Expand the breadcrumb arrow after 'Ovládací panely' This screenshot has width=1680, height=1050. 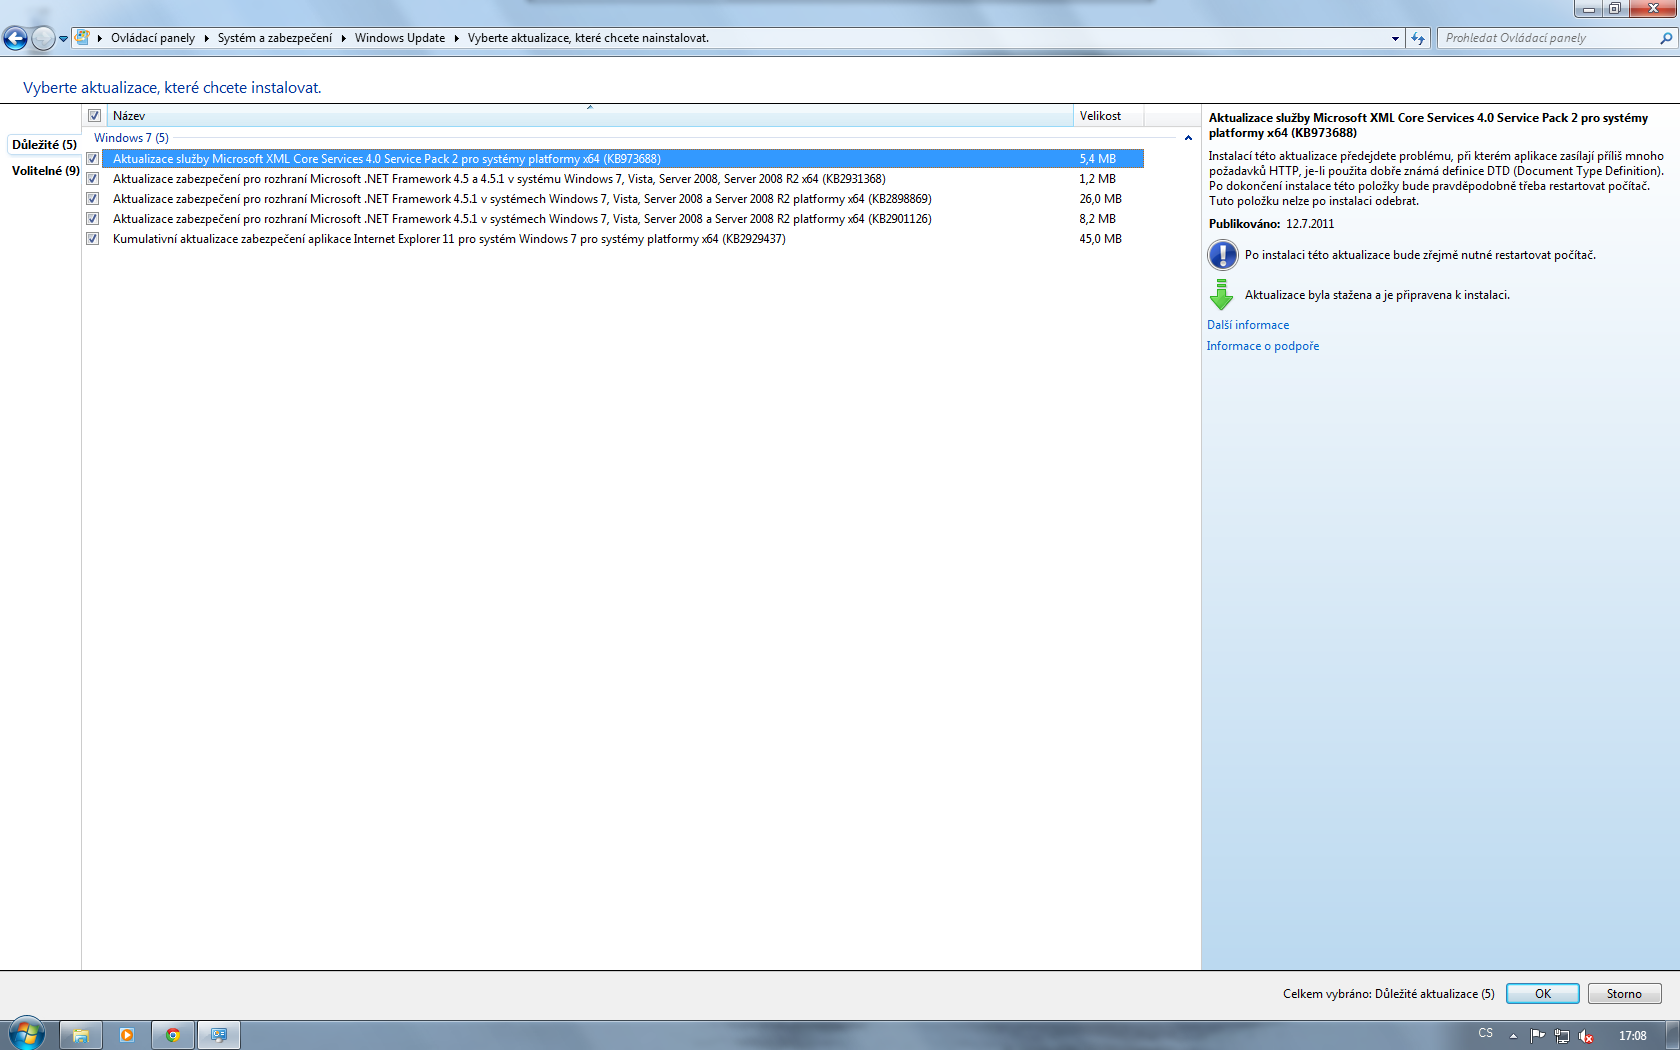coord(207,38)
